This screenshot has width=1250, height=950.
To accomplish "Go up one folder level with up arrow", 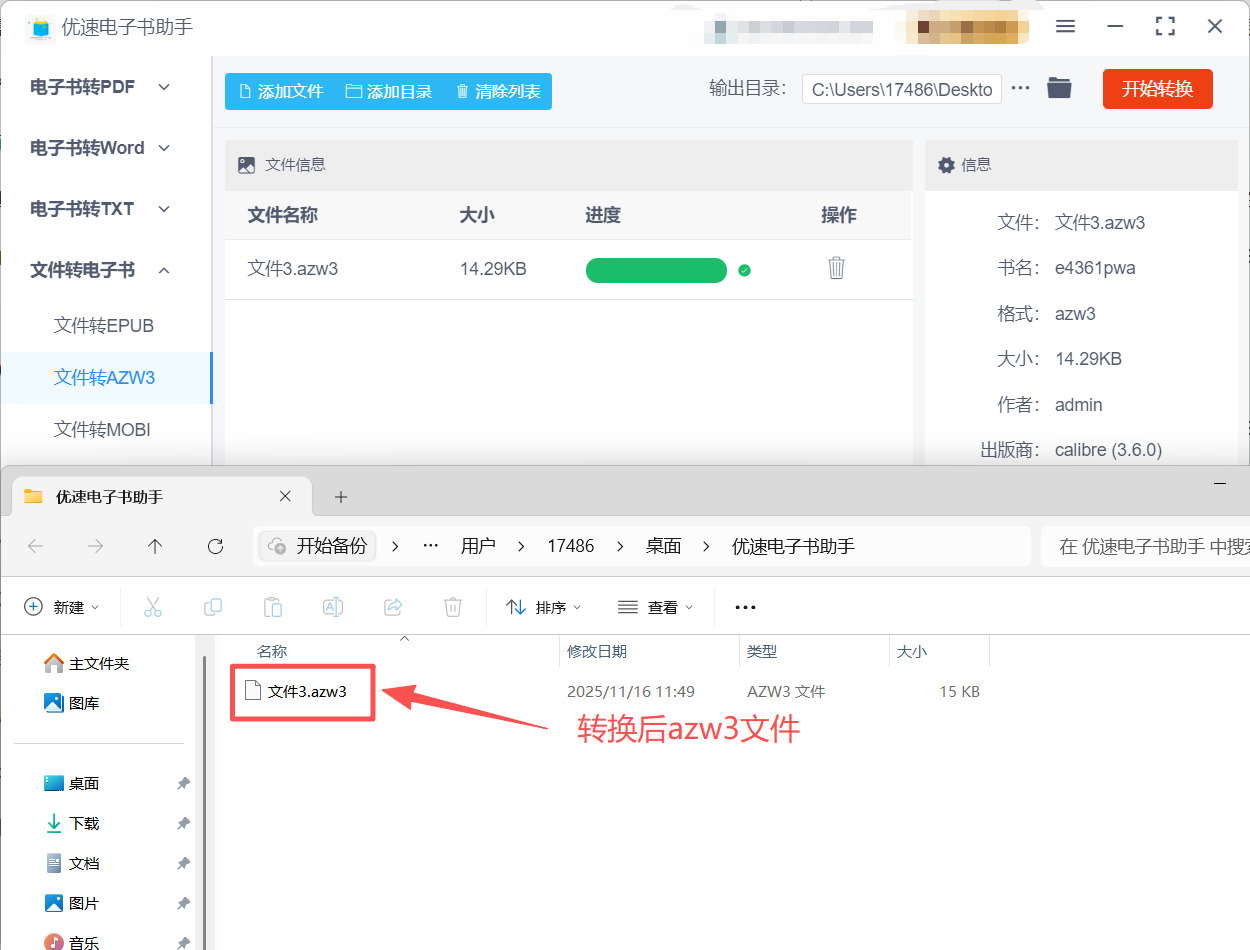I will pos(154,546).
